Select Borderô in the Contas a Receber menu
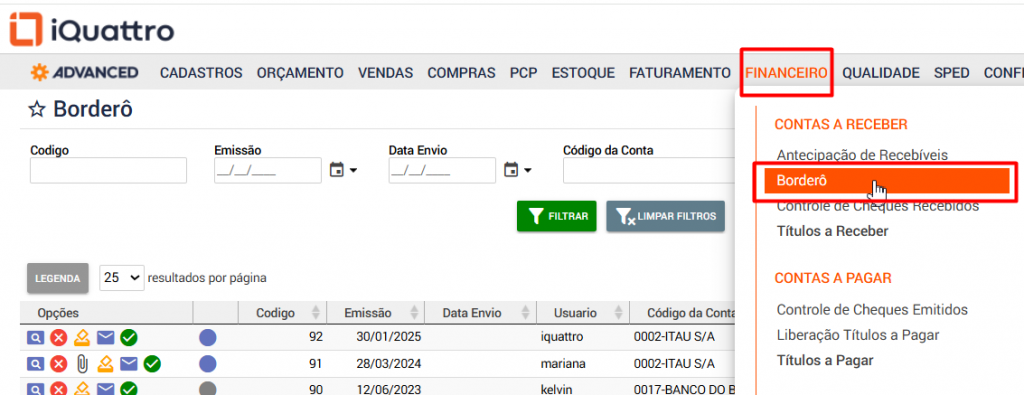Image resolution: width=1024 pixels, height=395 pixels. [886, 182]
